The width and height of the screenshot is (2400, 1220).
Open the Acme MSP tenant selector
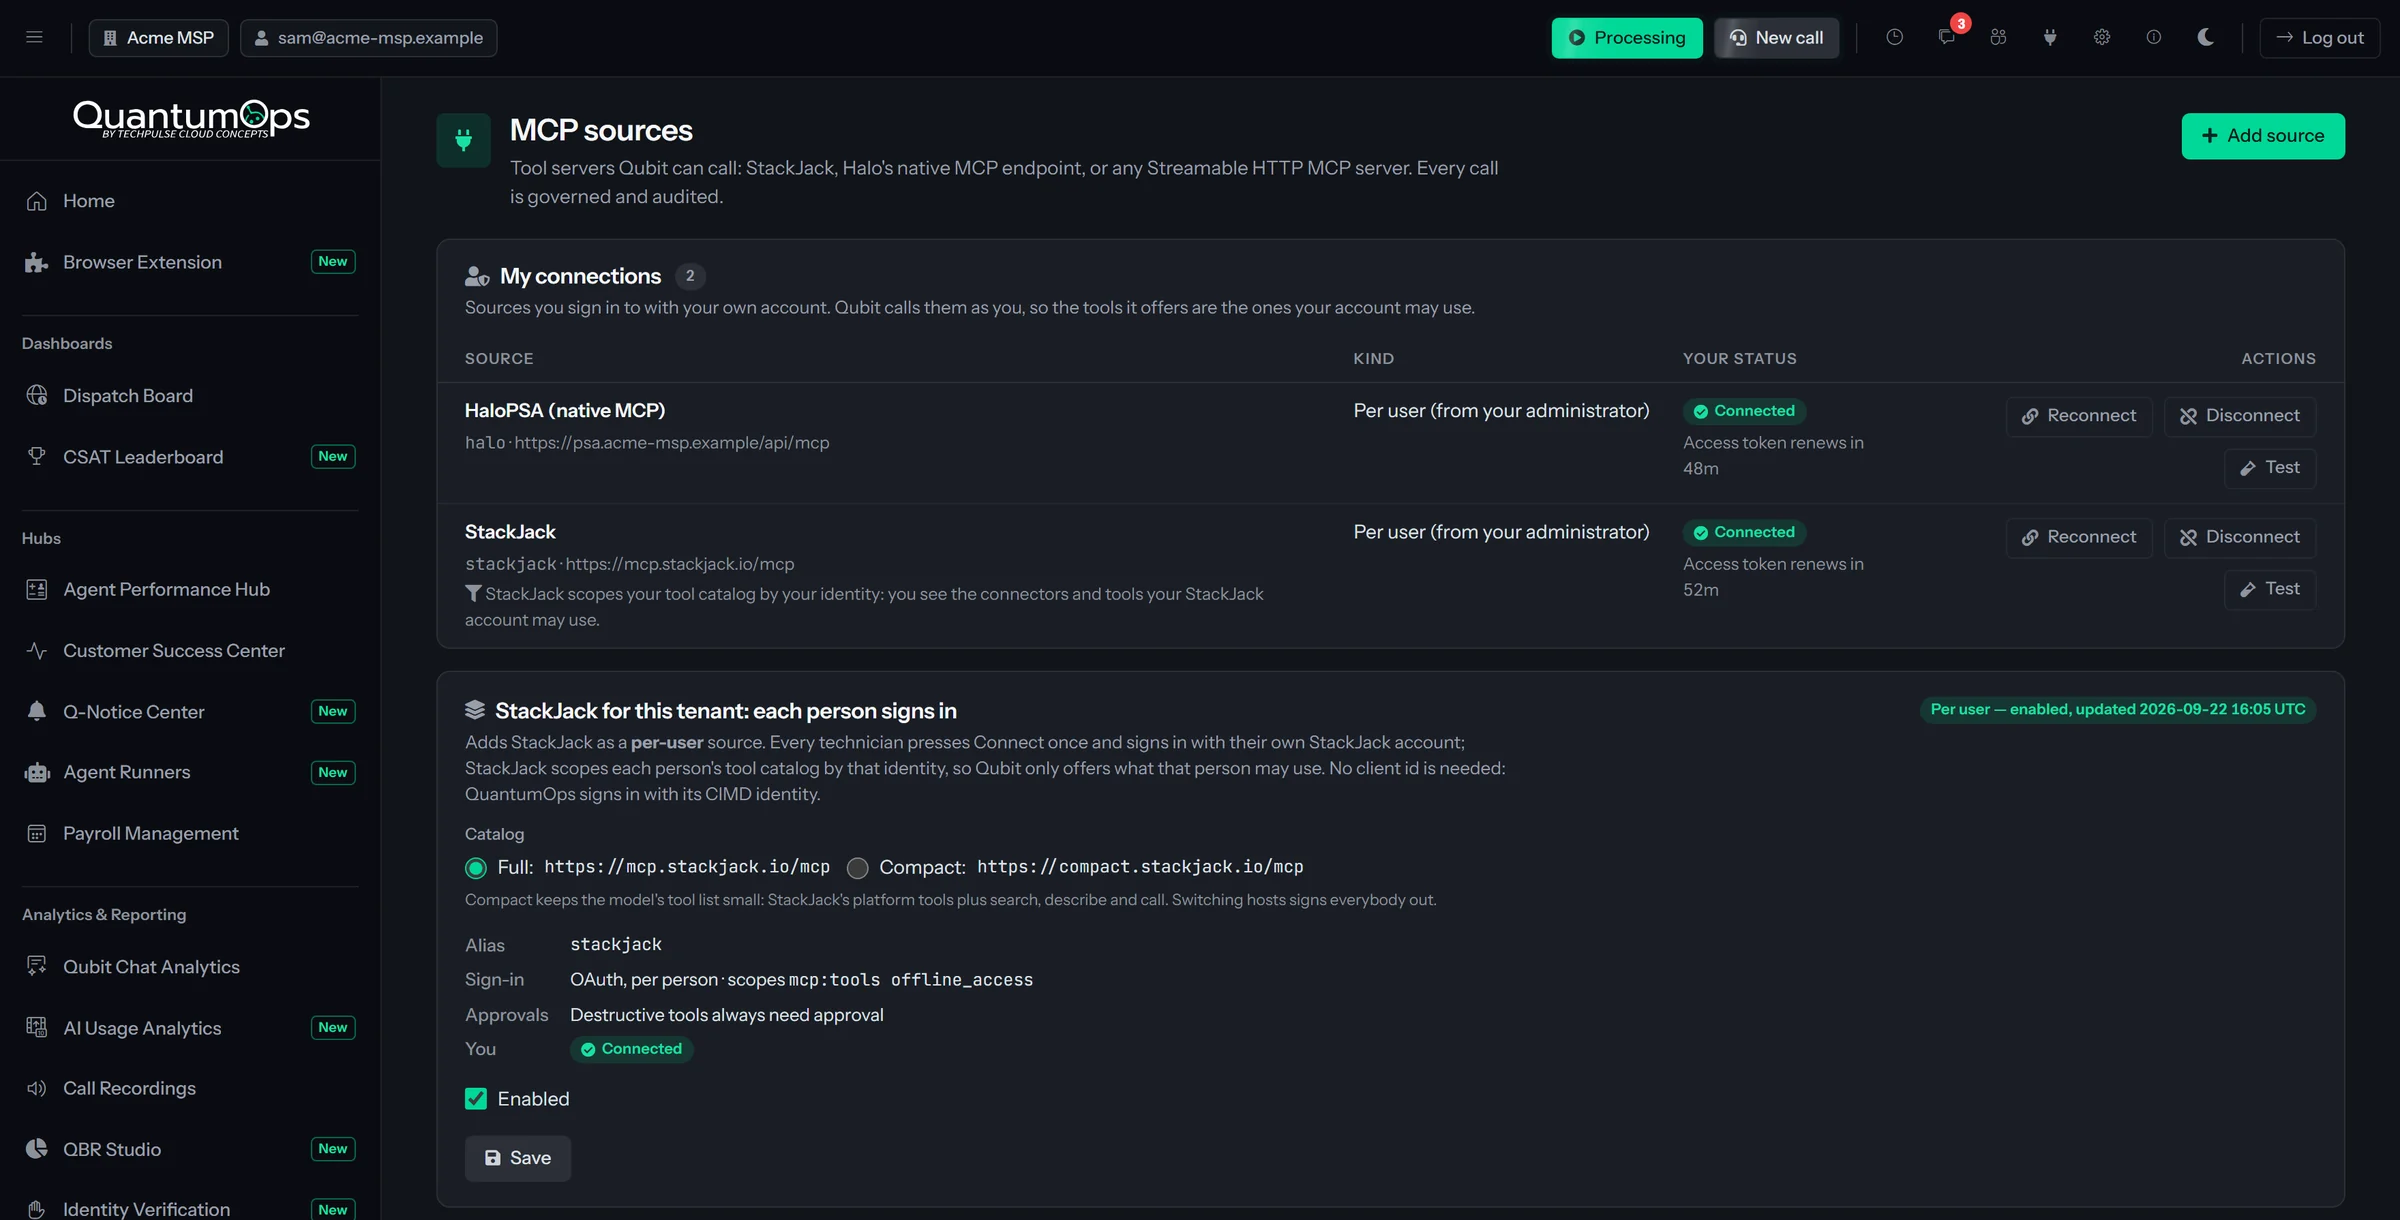tap(159, 37)
